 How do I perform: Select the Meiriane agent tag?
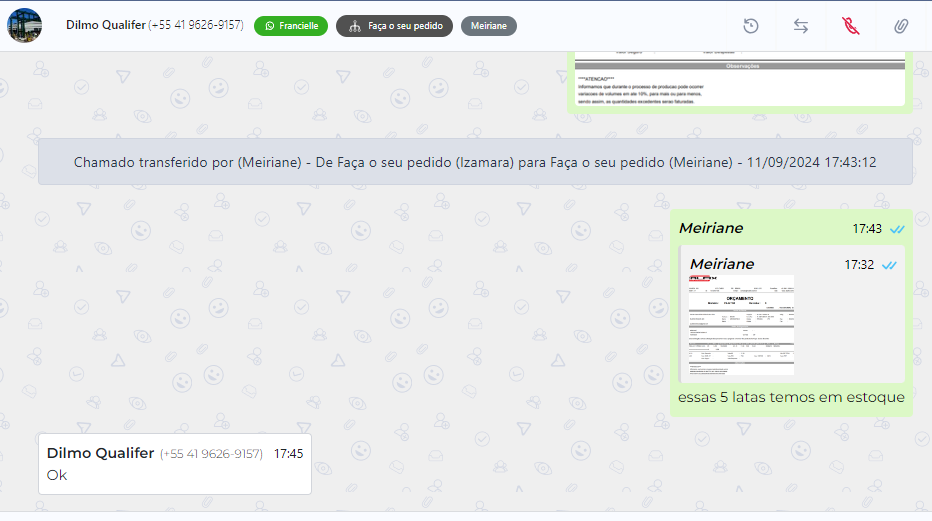point(488,26)
